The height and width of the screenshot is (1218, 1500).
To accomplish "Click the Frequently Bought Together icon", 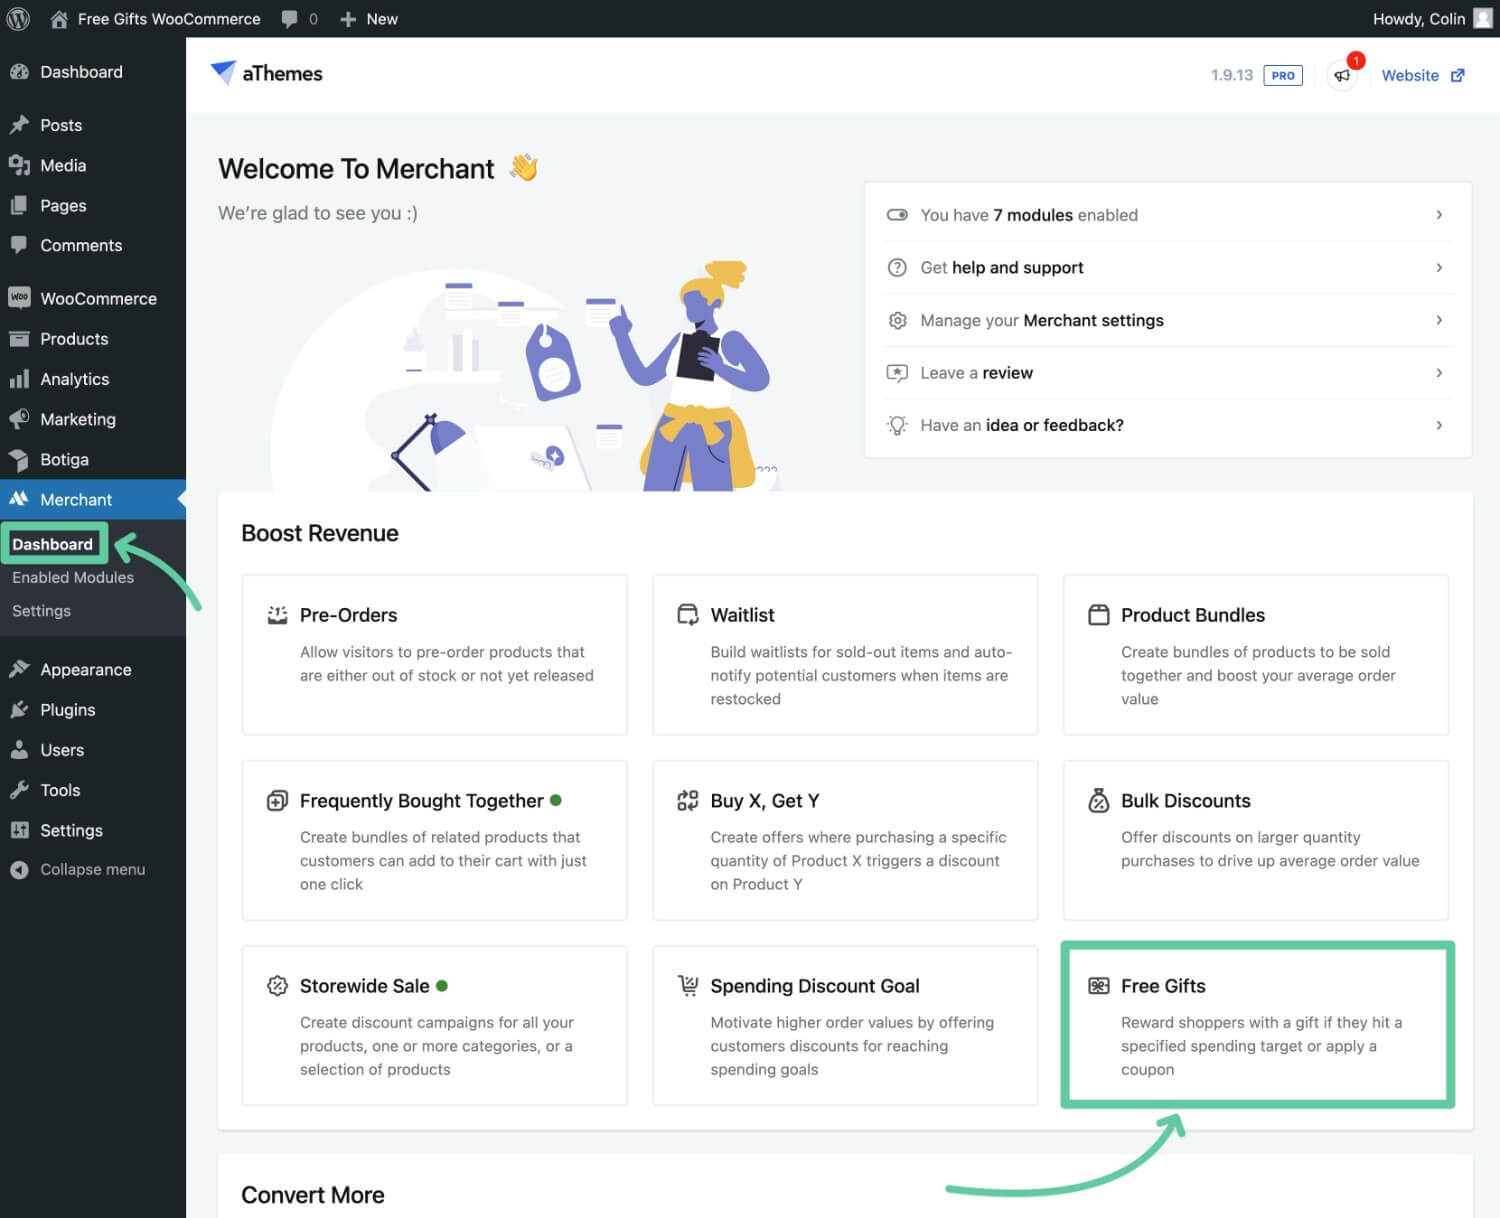I will point(277,800).
